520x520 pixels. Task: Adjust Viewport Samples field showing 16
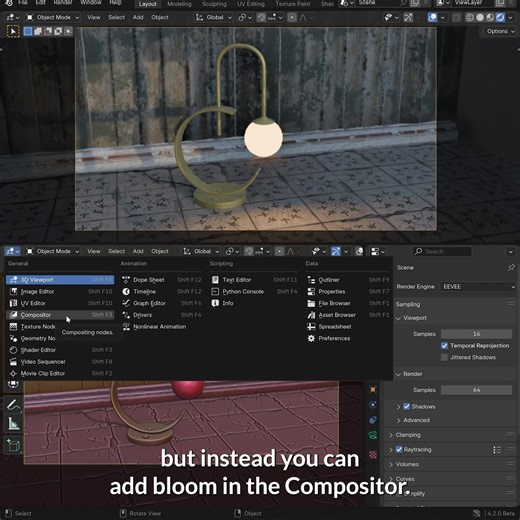(x=476, y=334)
